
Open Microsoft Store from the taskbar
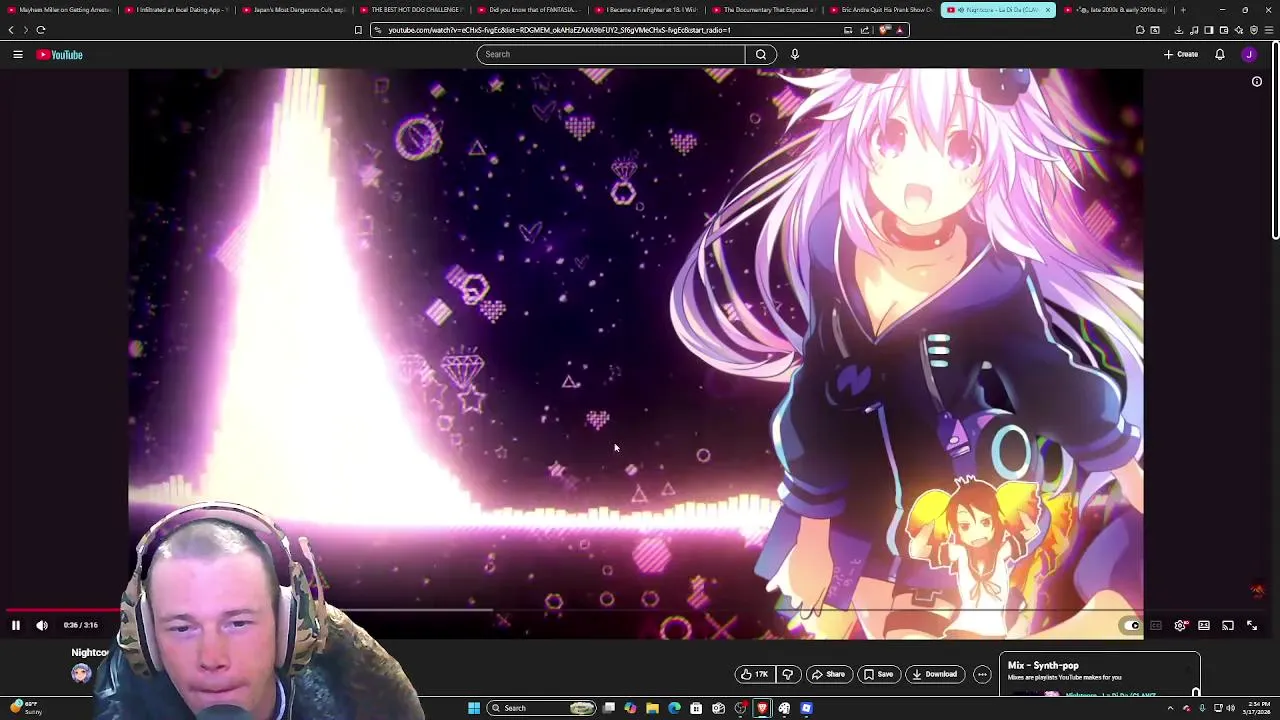(x=696, y=708)
